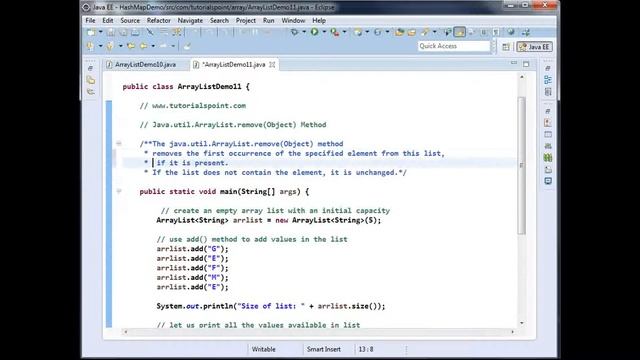Open the New Server dropdown arrow
This screenshot has height=360, width=640.
coord(367,32)
